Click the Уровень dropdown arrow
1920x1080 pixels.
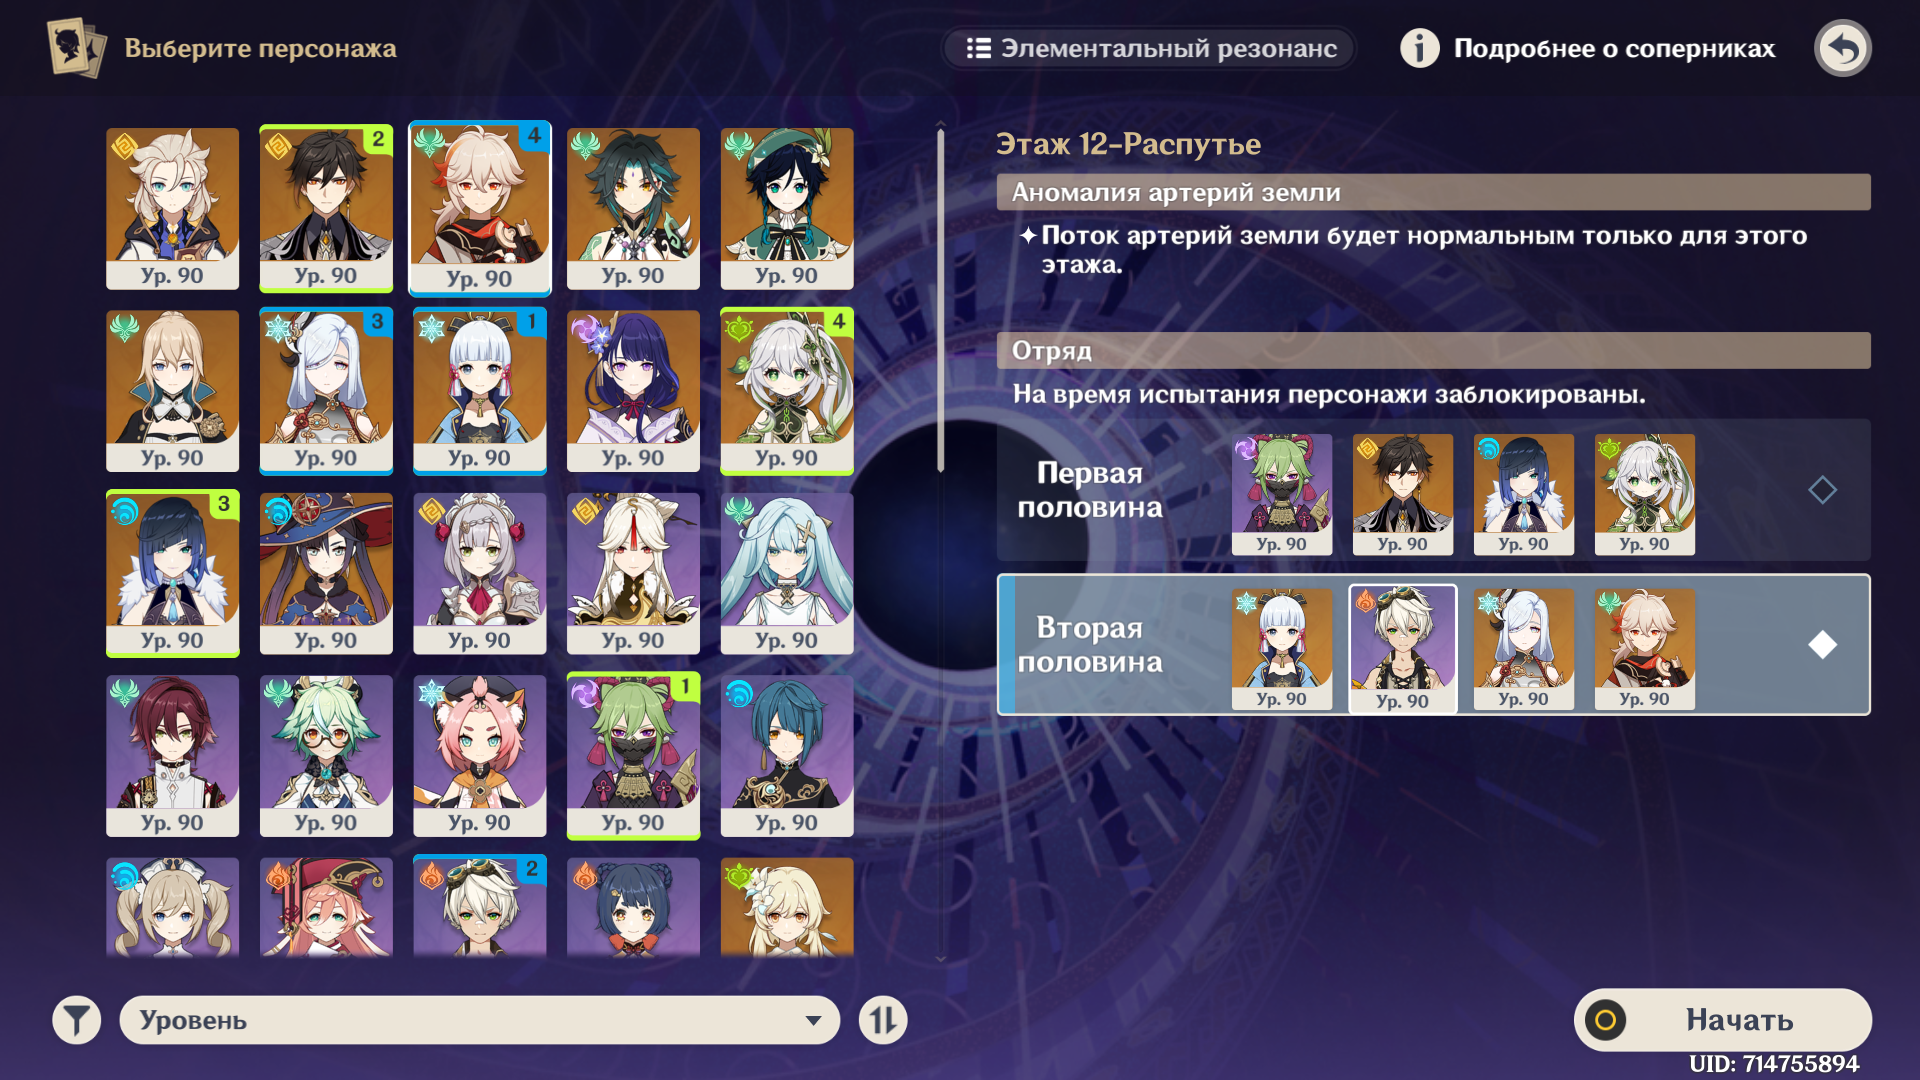[x=813, y=1021]
